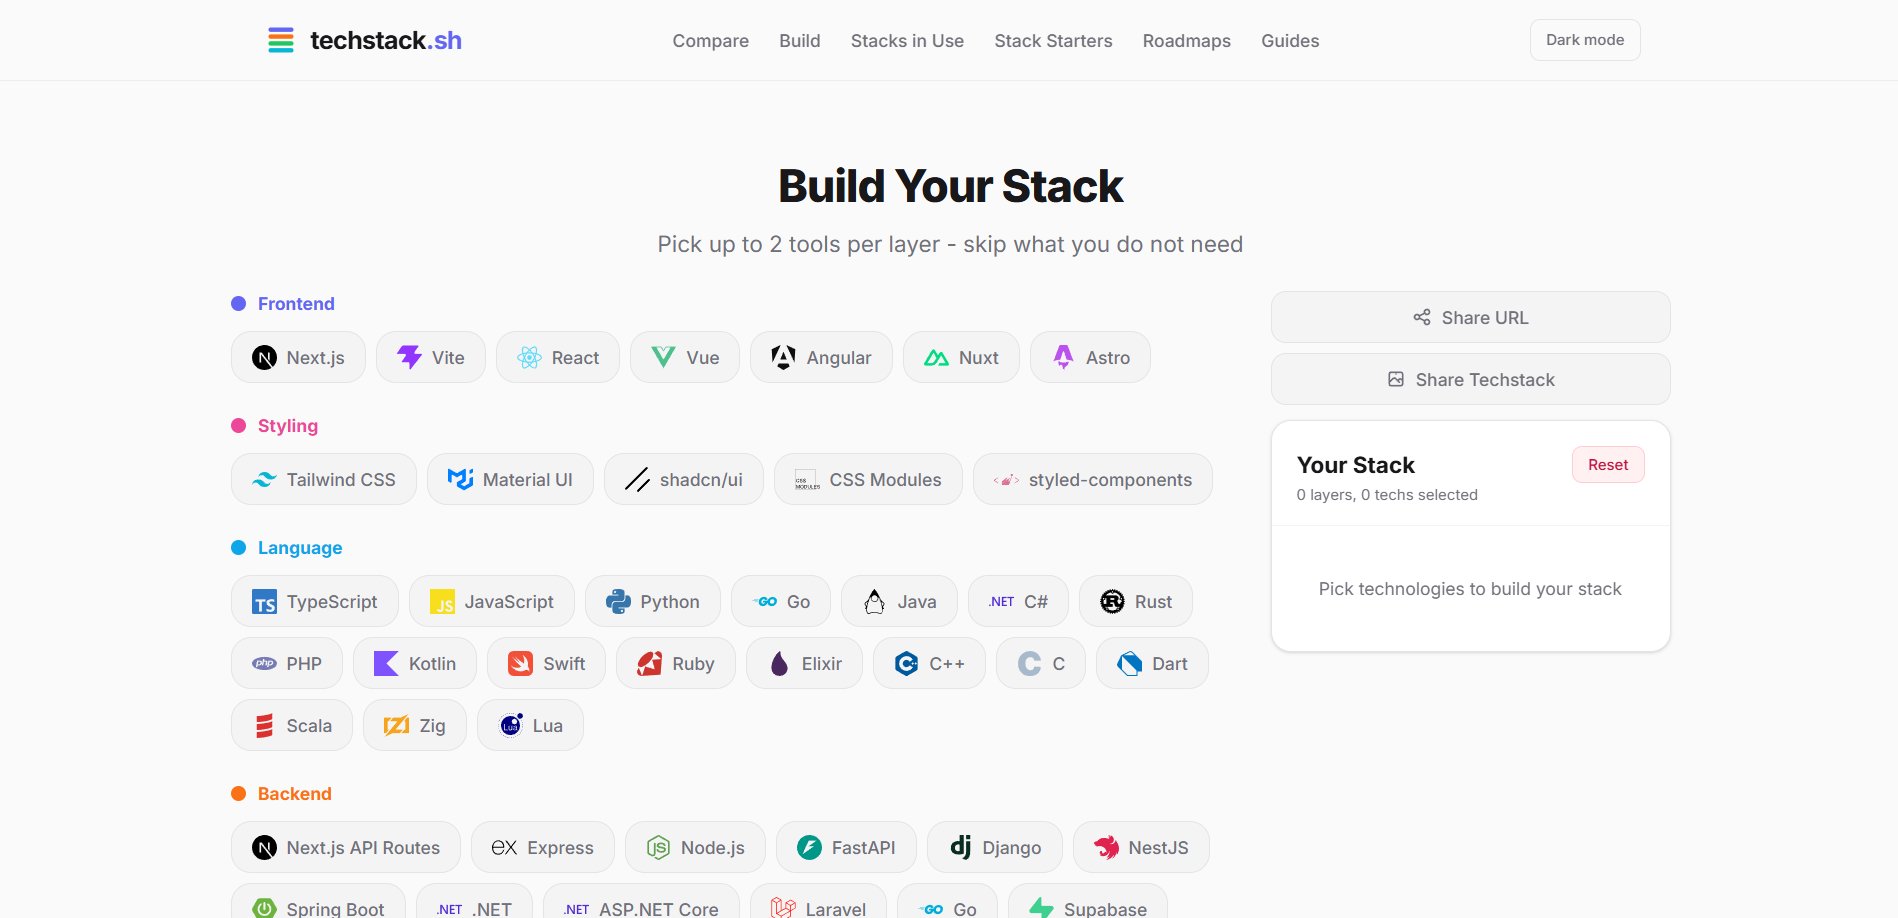1898x918 pixels.
Task: Choose the Django backend icon
Action: coord(961,847)
